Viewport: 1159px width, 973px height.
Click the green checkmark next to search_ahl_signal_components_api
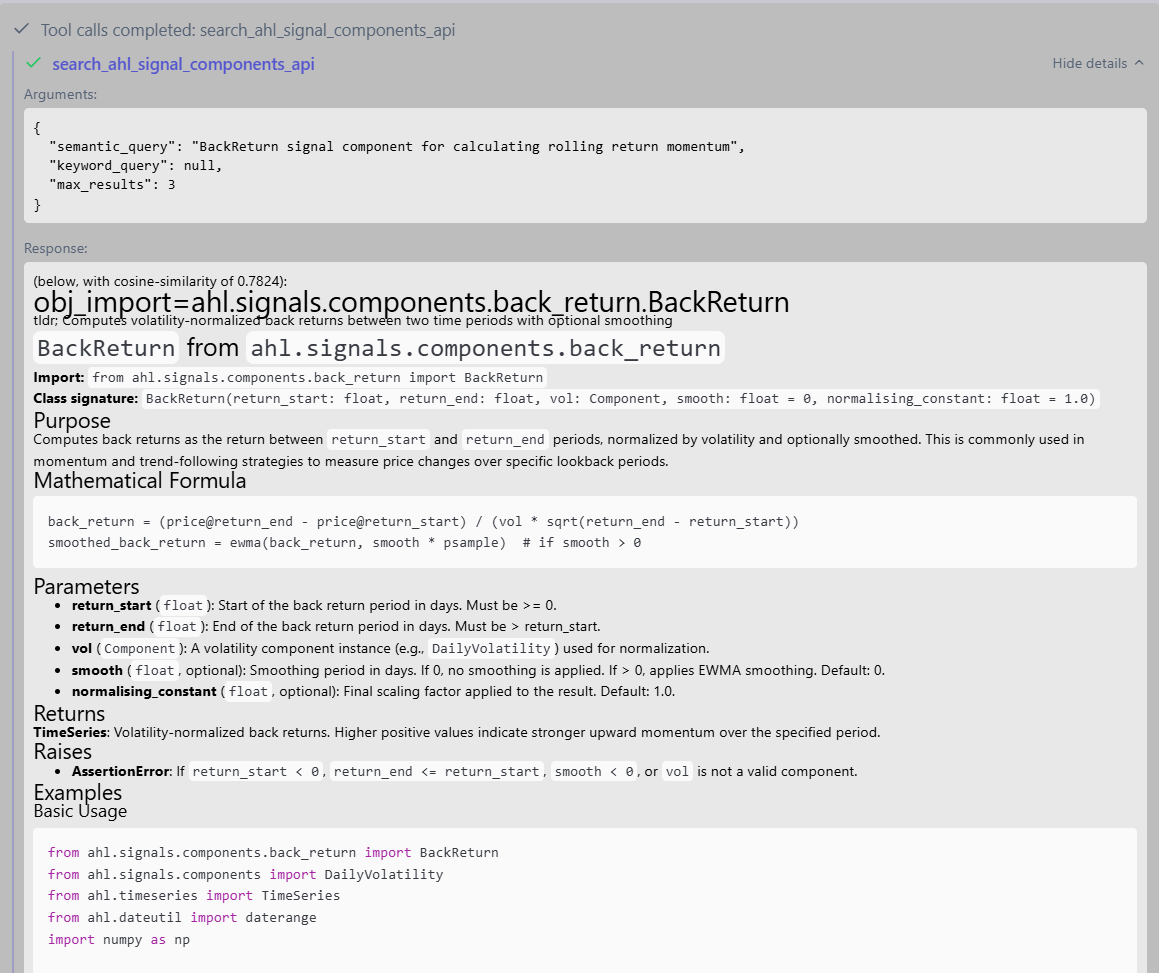coord(33,64)
